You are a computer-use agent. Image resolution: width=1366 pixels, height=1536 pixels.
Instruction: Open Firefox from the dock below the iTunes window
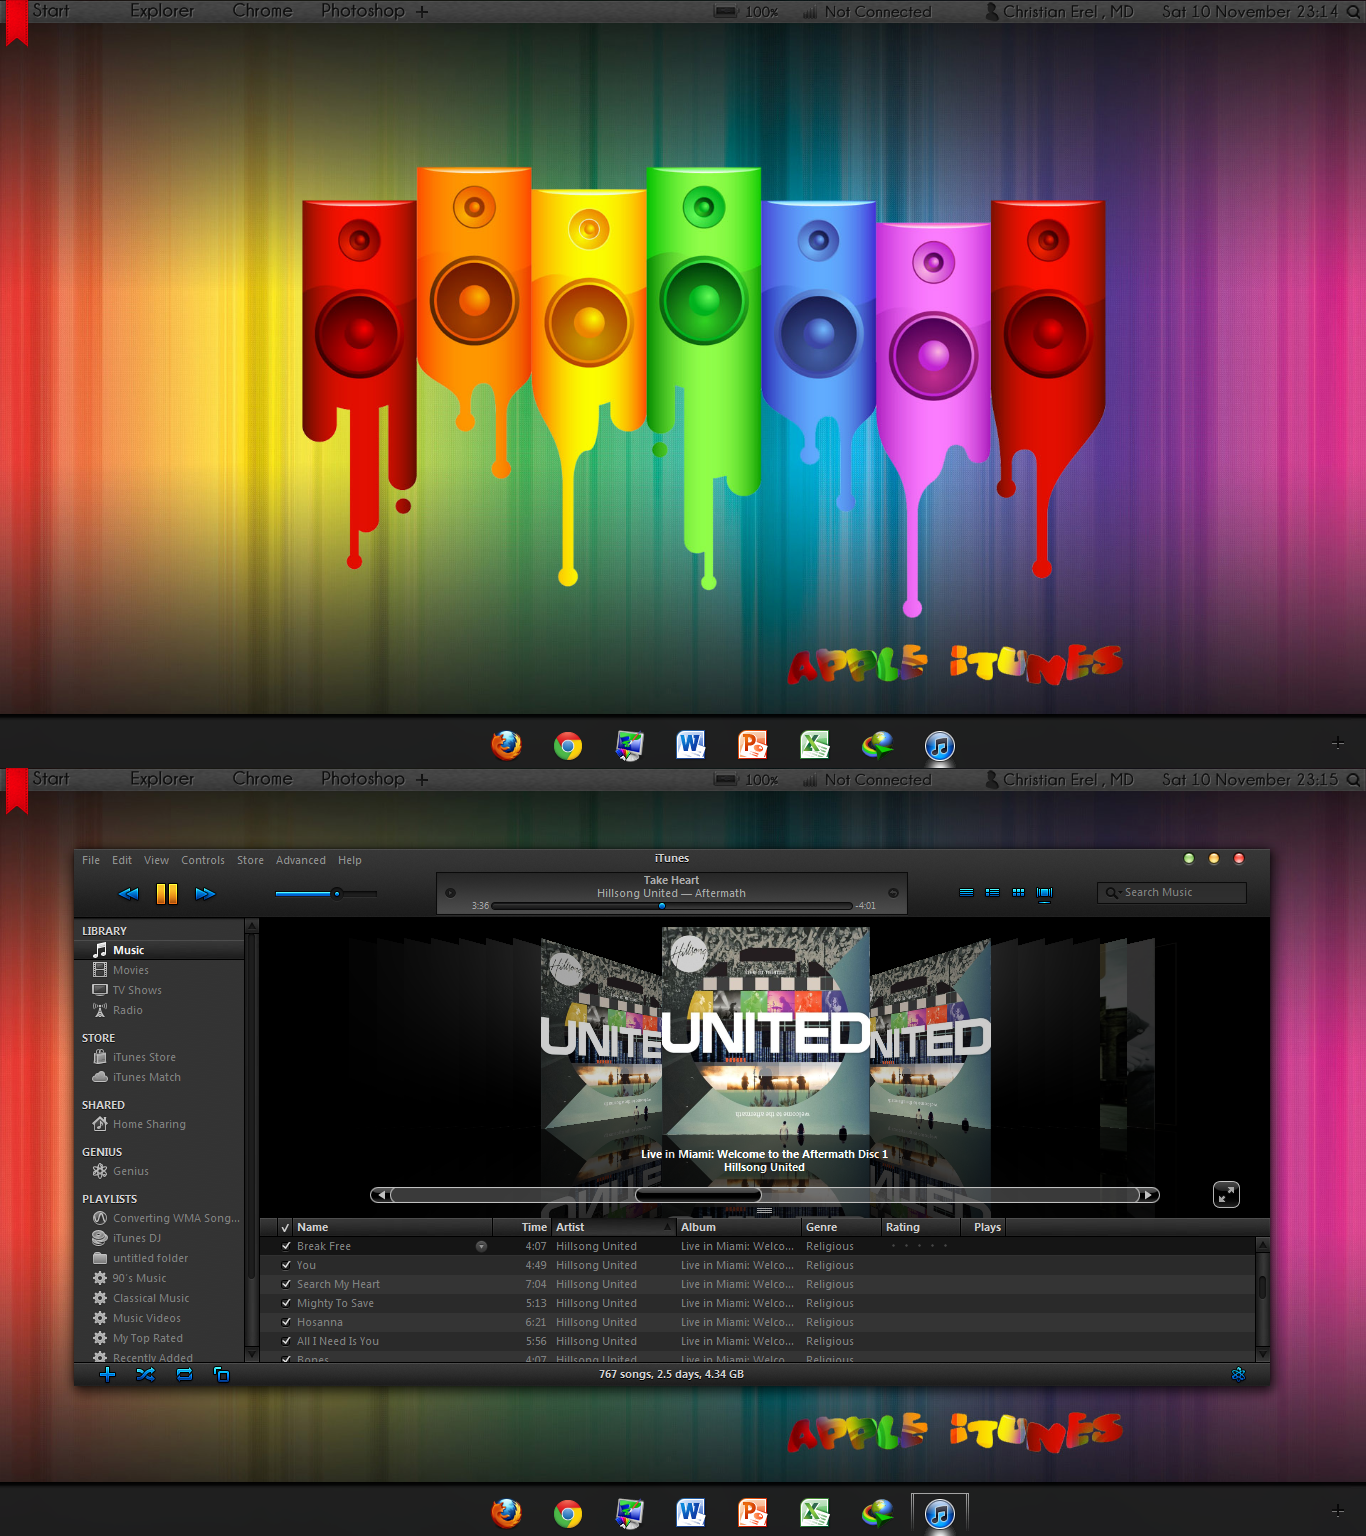click(506, 1513)
